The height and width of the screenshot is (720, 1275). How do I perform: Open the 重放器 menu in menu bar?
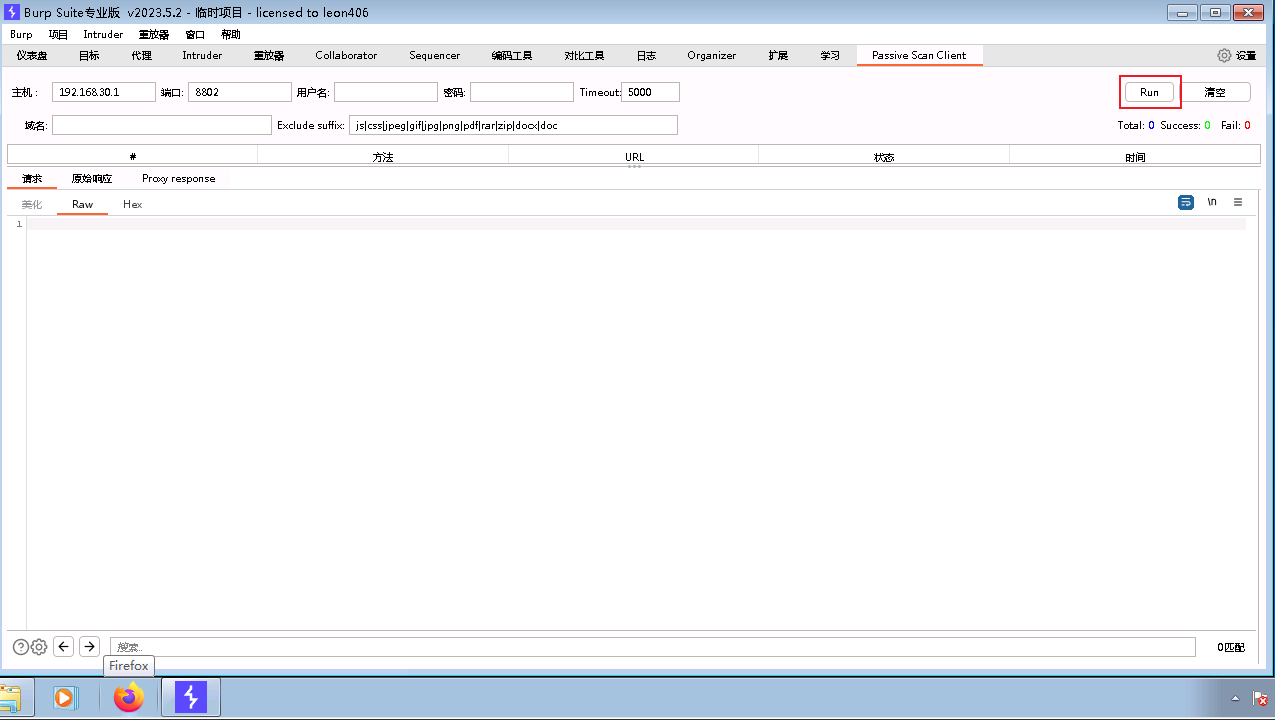154,34
